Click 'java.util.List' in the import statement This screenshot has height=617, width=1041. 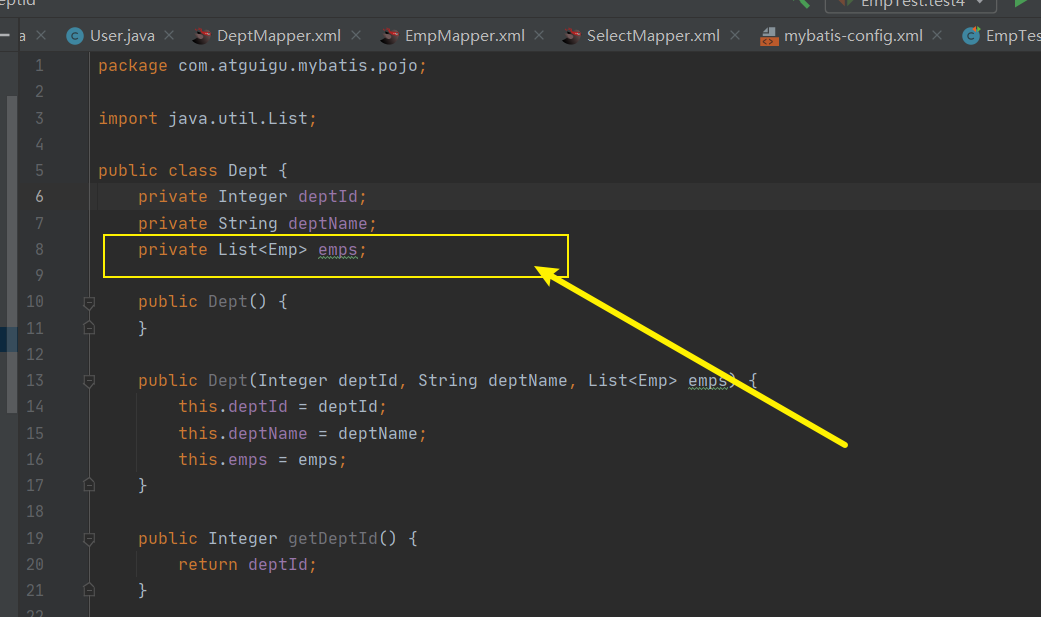[x=238, y=118]
